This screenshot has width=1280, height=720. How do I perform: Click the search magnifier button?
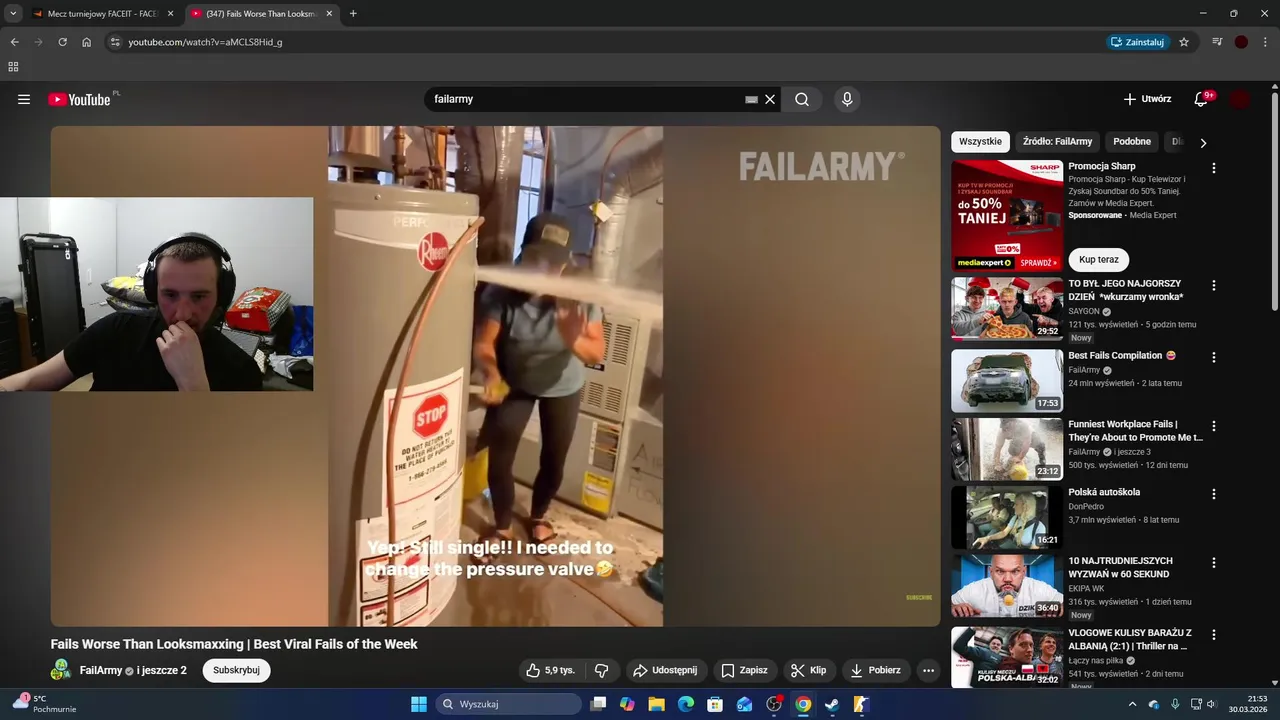802,99
